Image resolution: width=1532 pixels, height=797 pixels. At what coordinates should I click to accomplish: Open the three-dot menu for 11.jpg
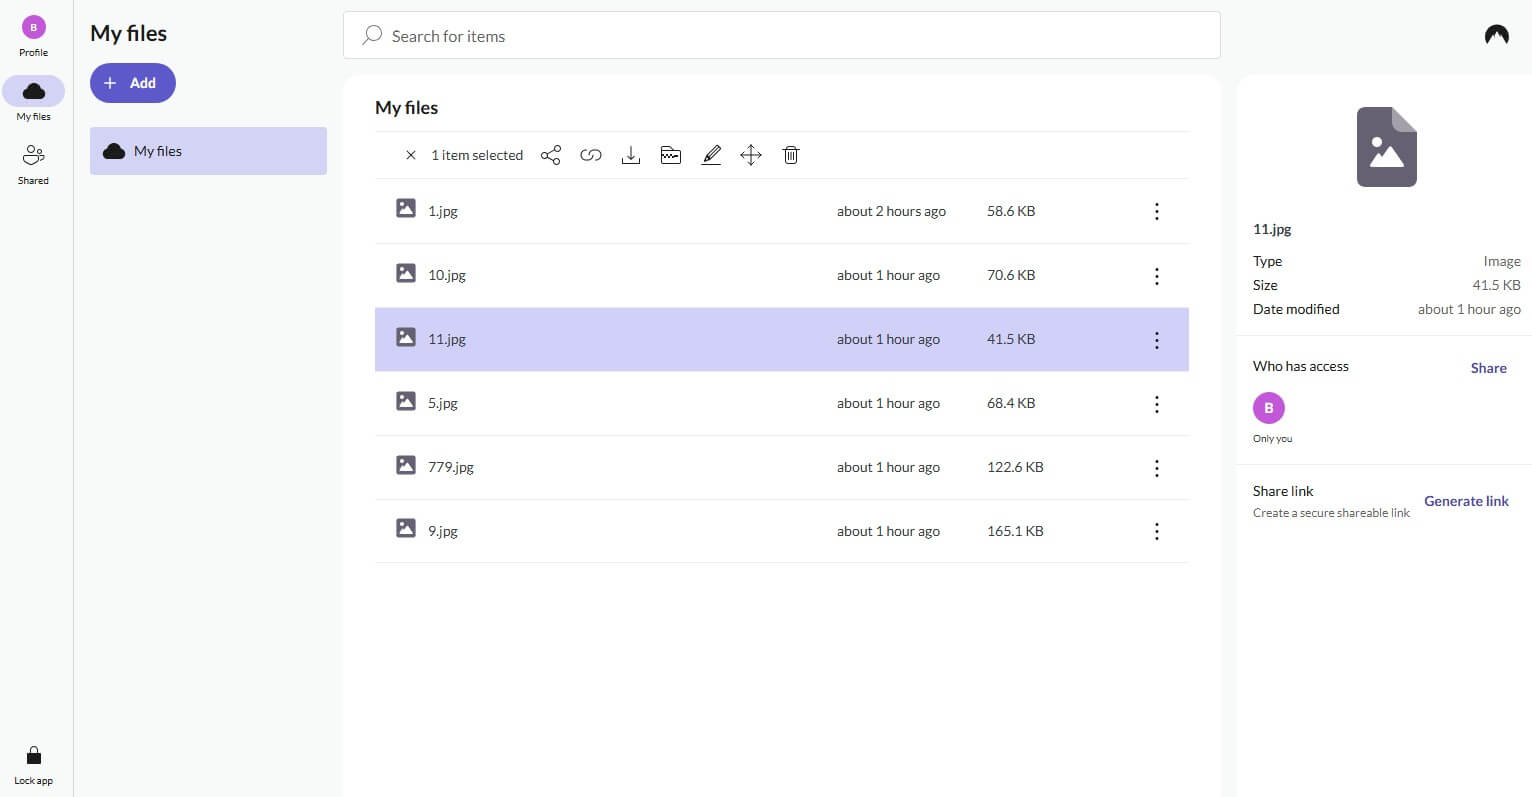point(1157,339)
